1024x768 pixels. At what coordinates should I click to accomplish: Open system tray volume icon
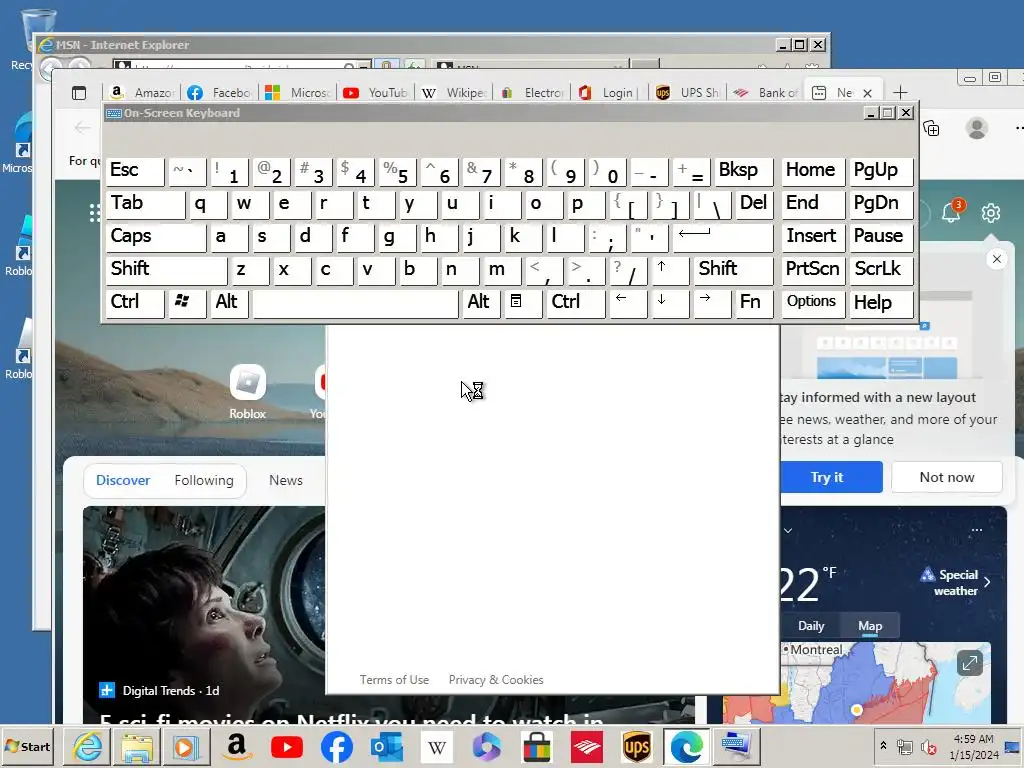[928, 746]
